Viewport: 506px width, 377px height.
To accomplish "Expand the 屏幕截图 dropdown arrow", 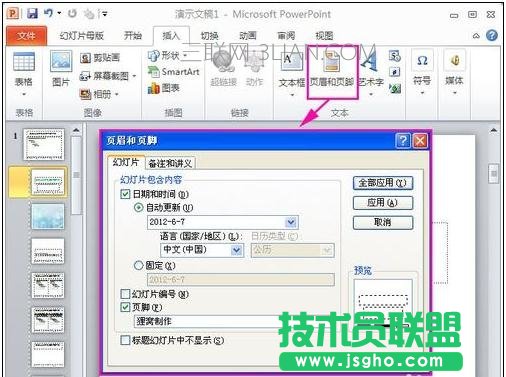I will (x=134, y=76).
